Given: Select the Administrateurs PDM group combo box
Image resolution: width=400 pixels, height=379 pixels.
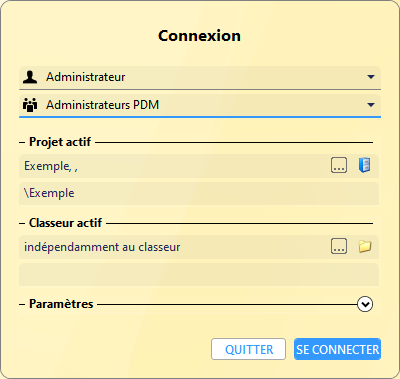Looking at the screenshot, I should 200,106.
